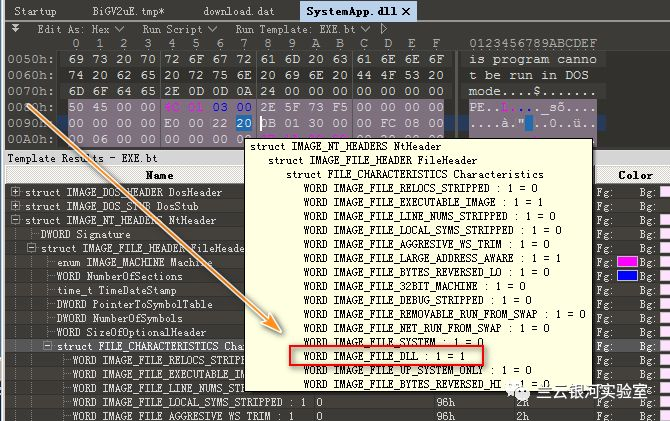Viewport: 670px width, 421px height.
Task: Click the magenta foreground color swatch
Action: pyautogui.click(x=627, y=262)
